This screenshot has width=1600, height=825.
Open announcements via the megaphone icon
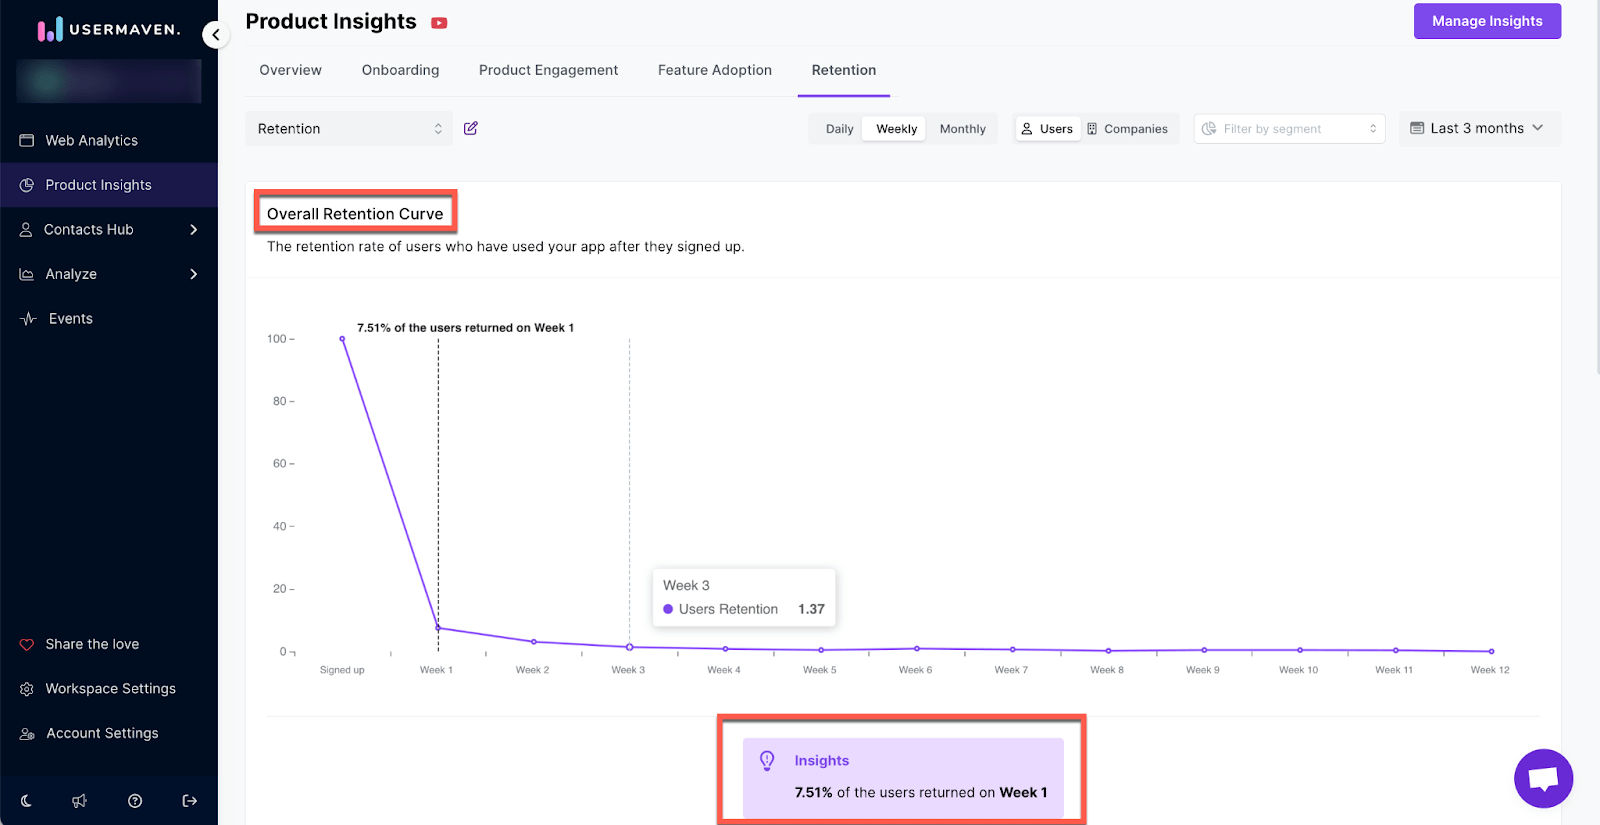click(x=80, y=801)
